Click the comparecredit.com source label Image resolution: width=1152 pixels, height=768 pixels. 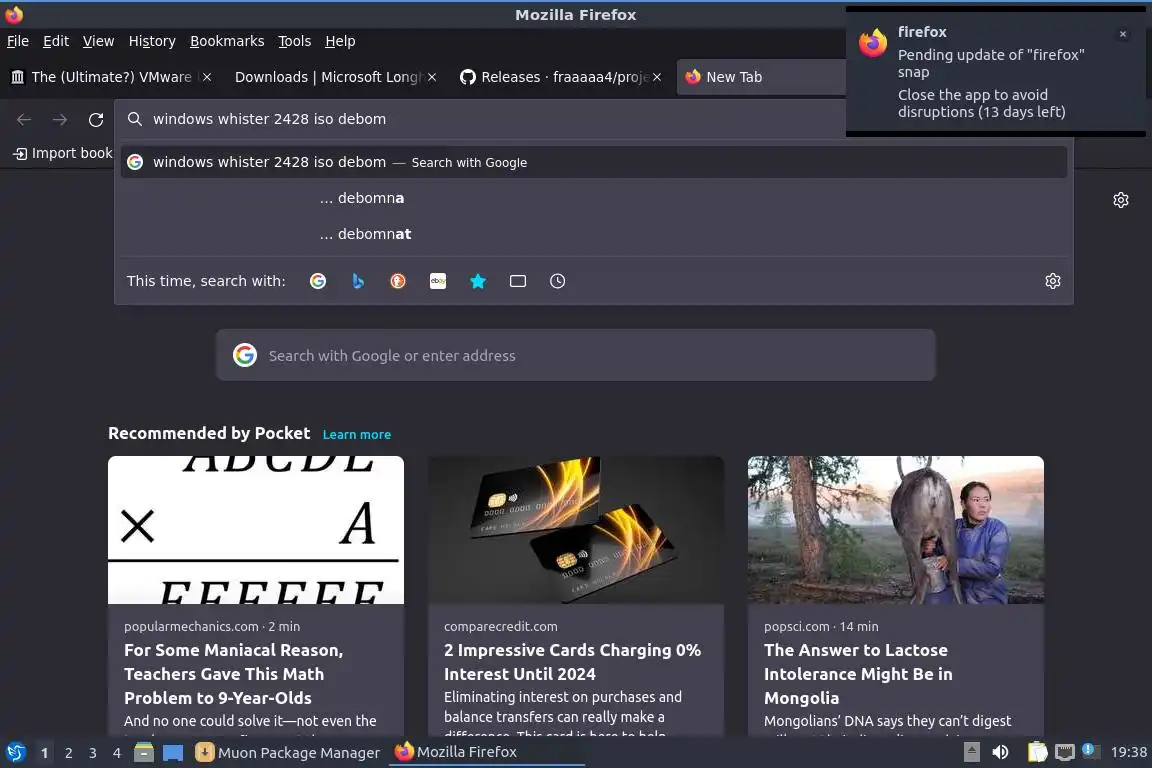pos(500,627)
